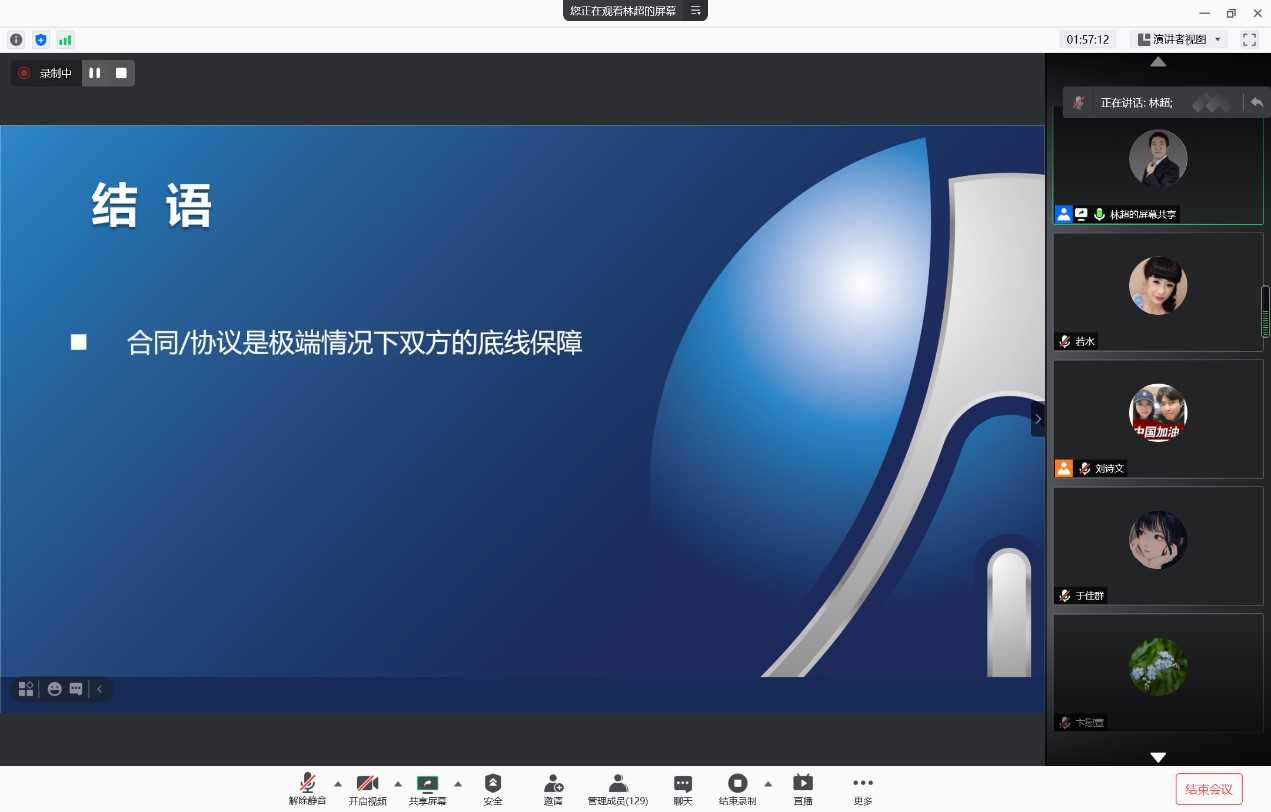The image size is (1271, 812).
Task: Show meeting info via the info icon
Action: coord(16,40)
